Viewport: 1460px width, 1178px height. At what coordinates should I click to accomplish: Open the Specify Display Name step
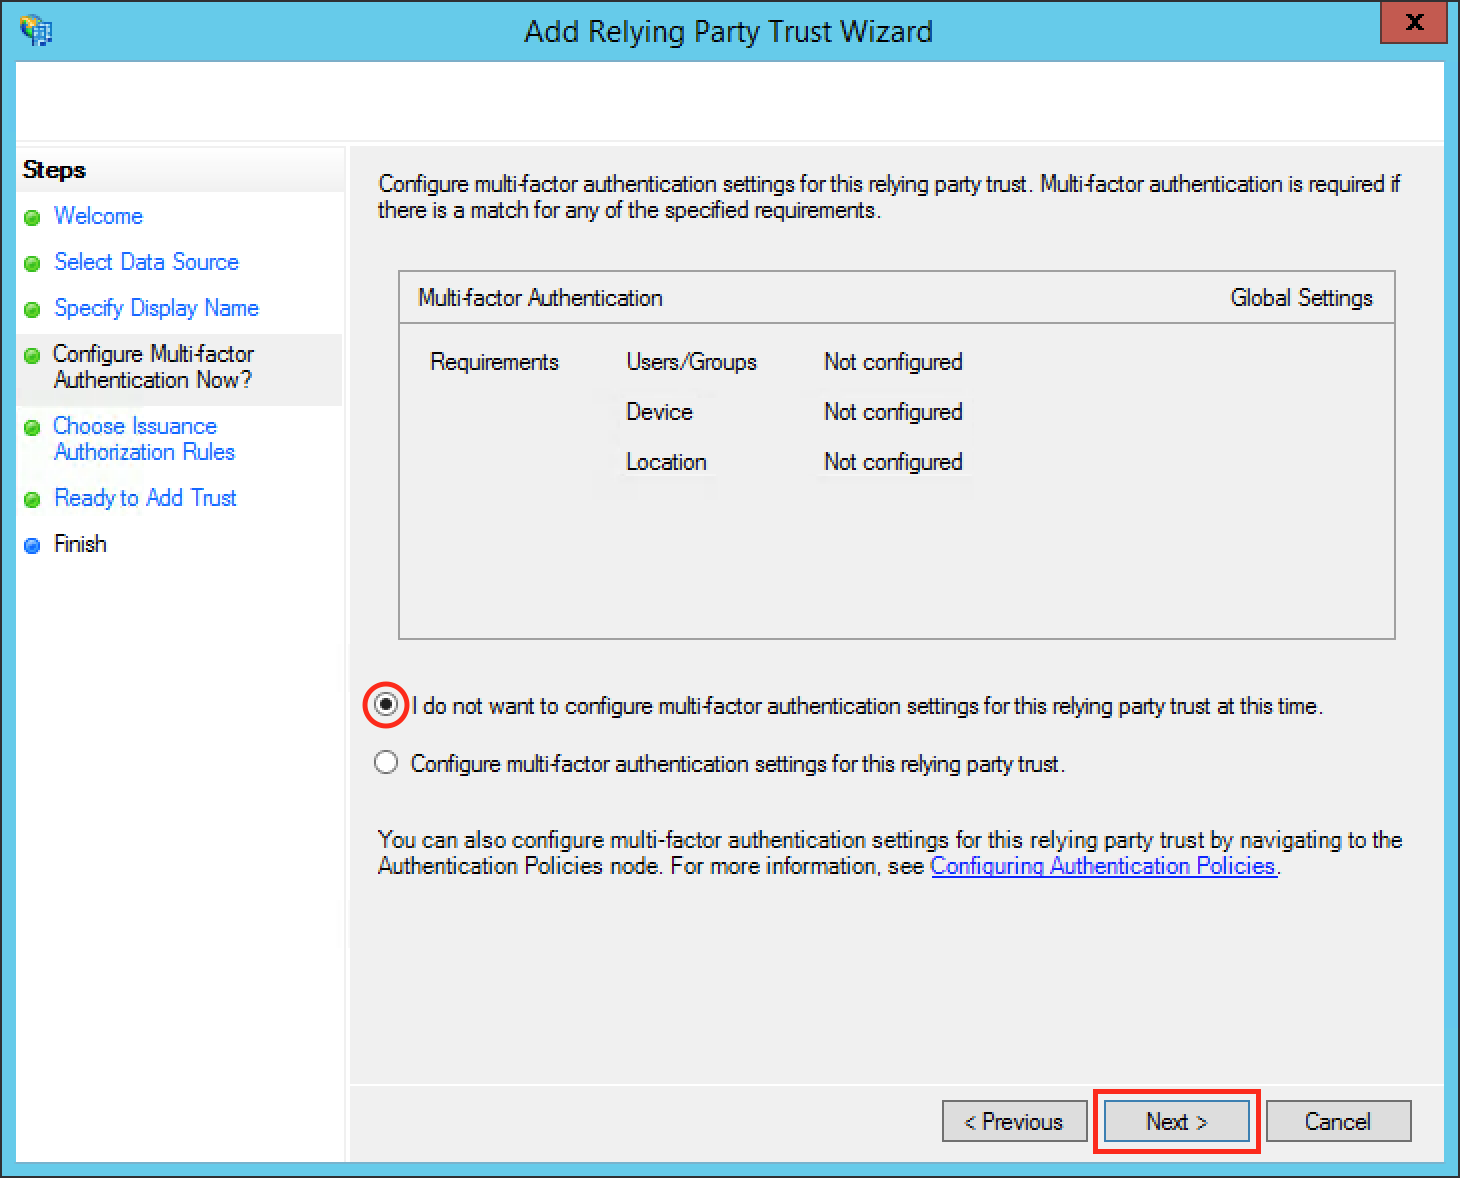tap(156, 308)
